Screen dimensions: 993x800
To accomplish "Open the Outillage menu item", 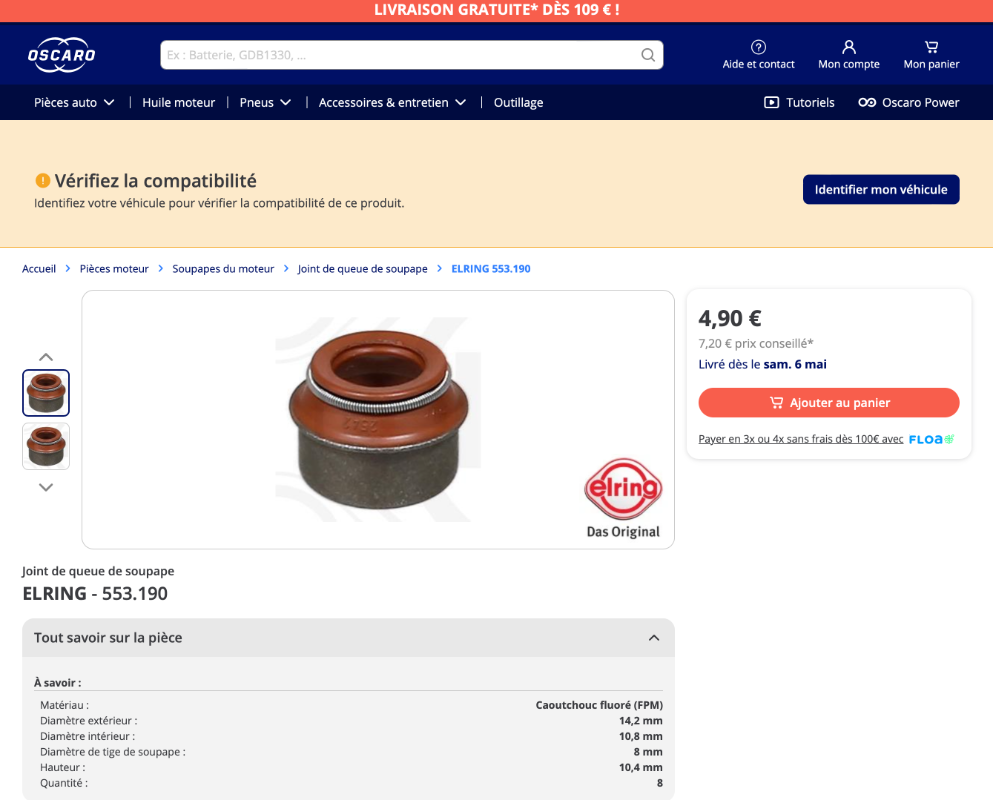I will pyautogui.click(x=518, y=103).
